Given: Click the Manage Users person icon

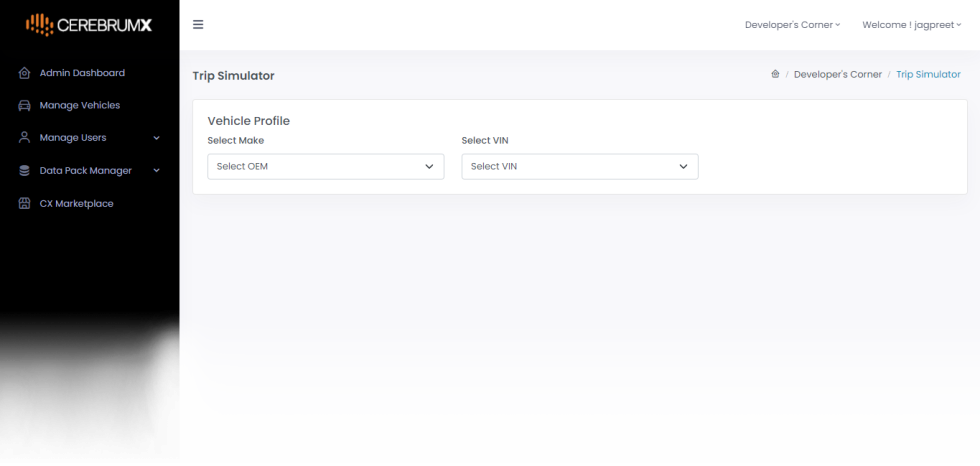Looking at the screenshot, I should pos(25,138).
